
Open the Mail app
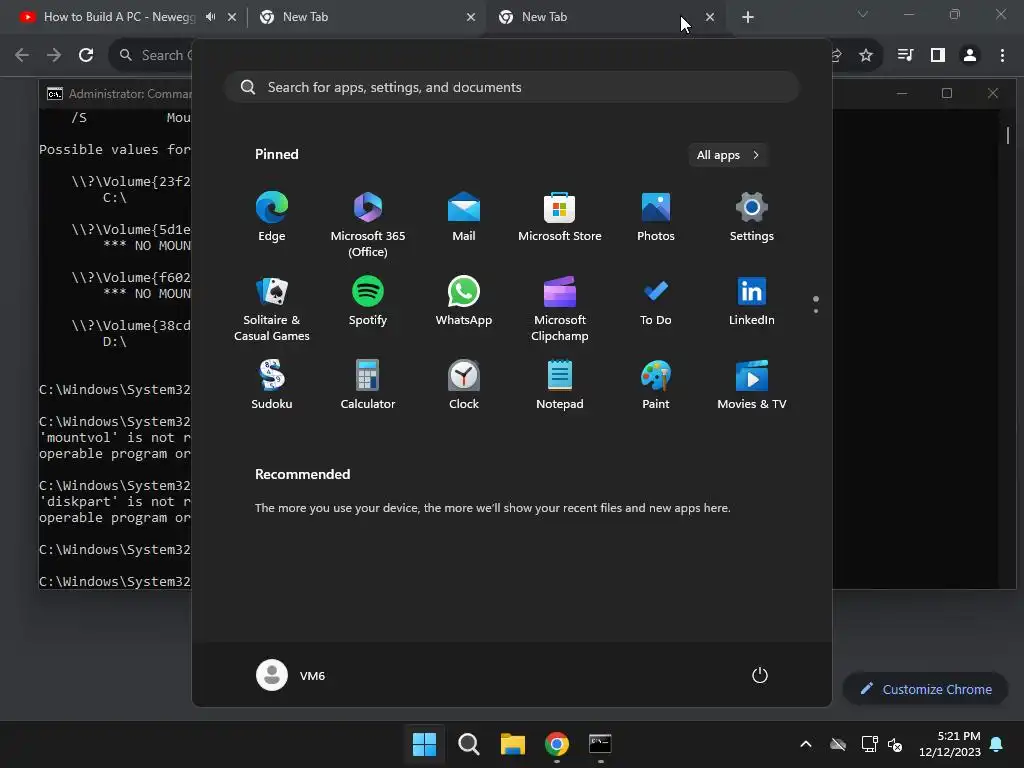tap(464, 217)
